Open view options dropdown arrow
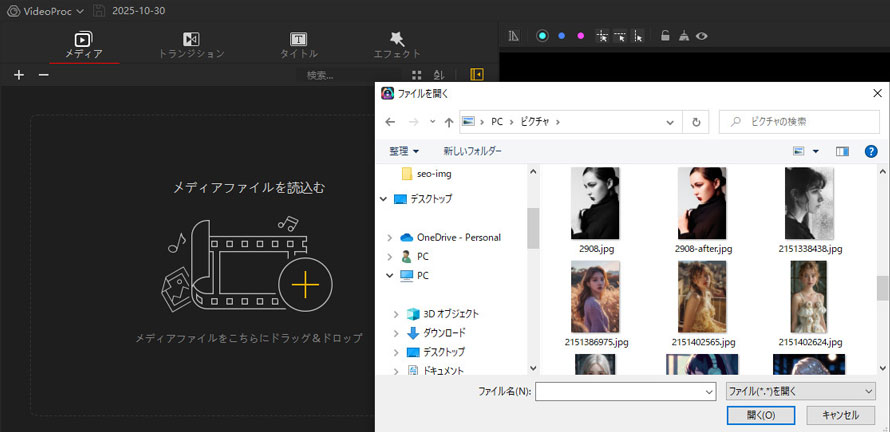890x432 pixels. tap(816, 151)
